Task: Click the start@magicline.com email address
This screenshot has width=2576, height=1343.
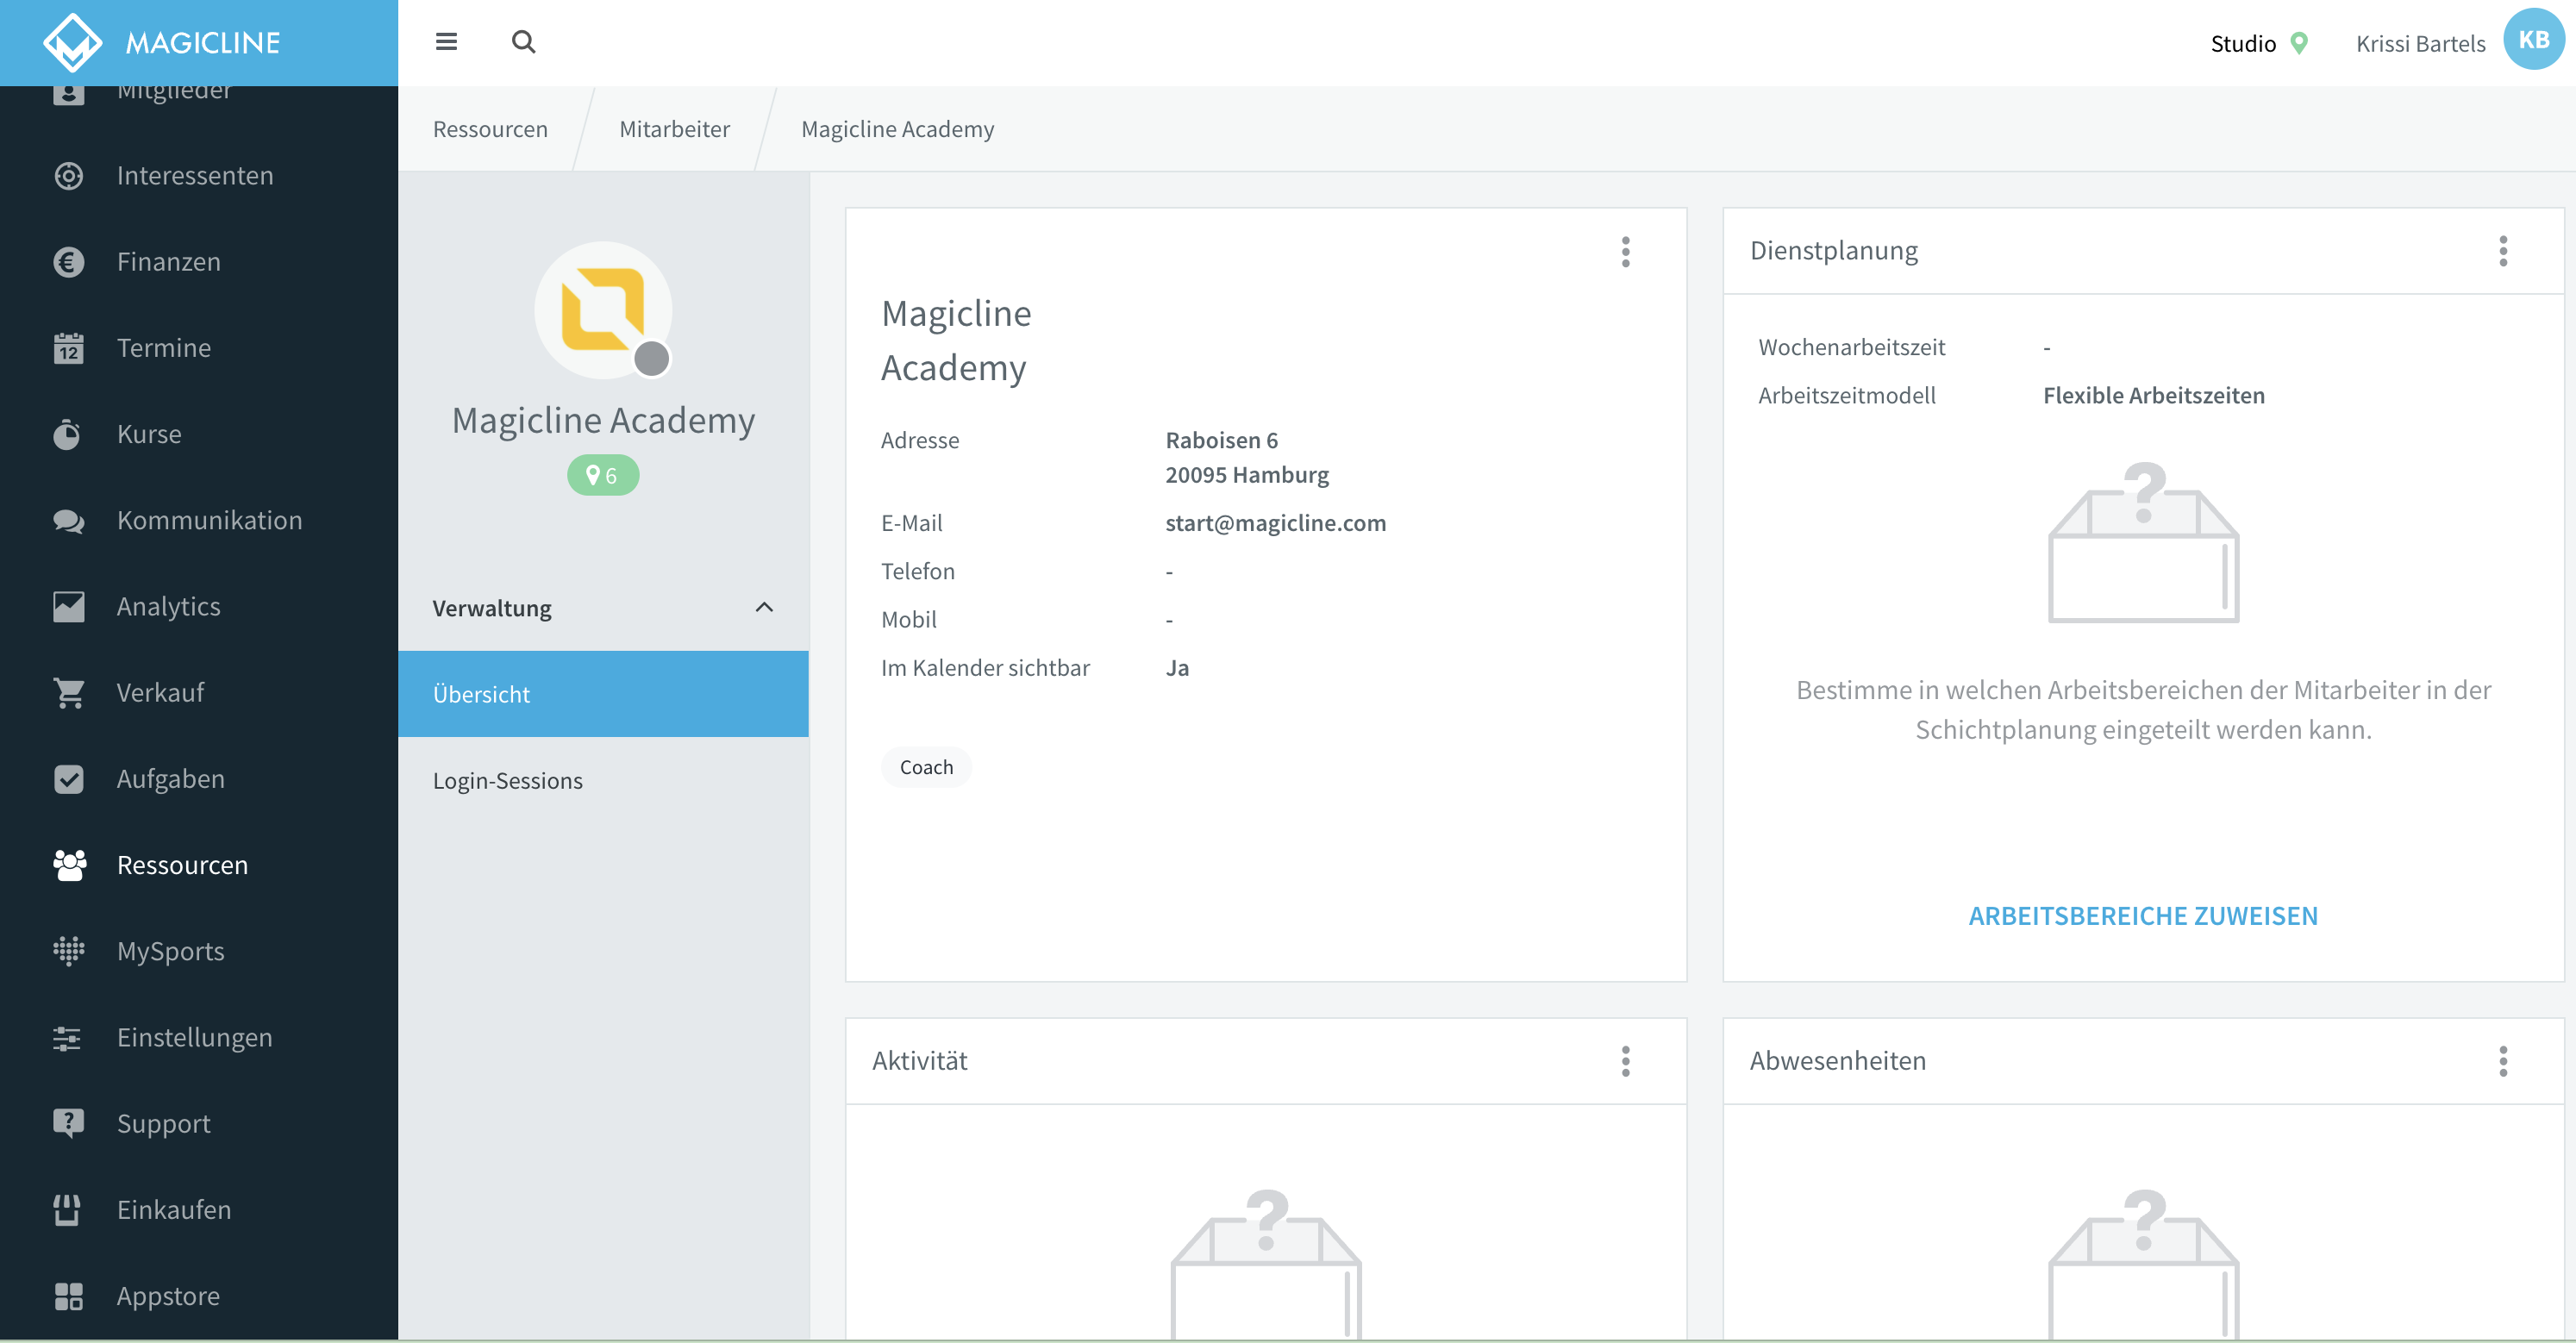Action: pos(1275,523)
